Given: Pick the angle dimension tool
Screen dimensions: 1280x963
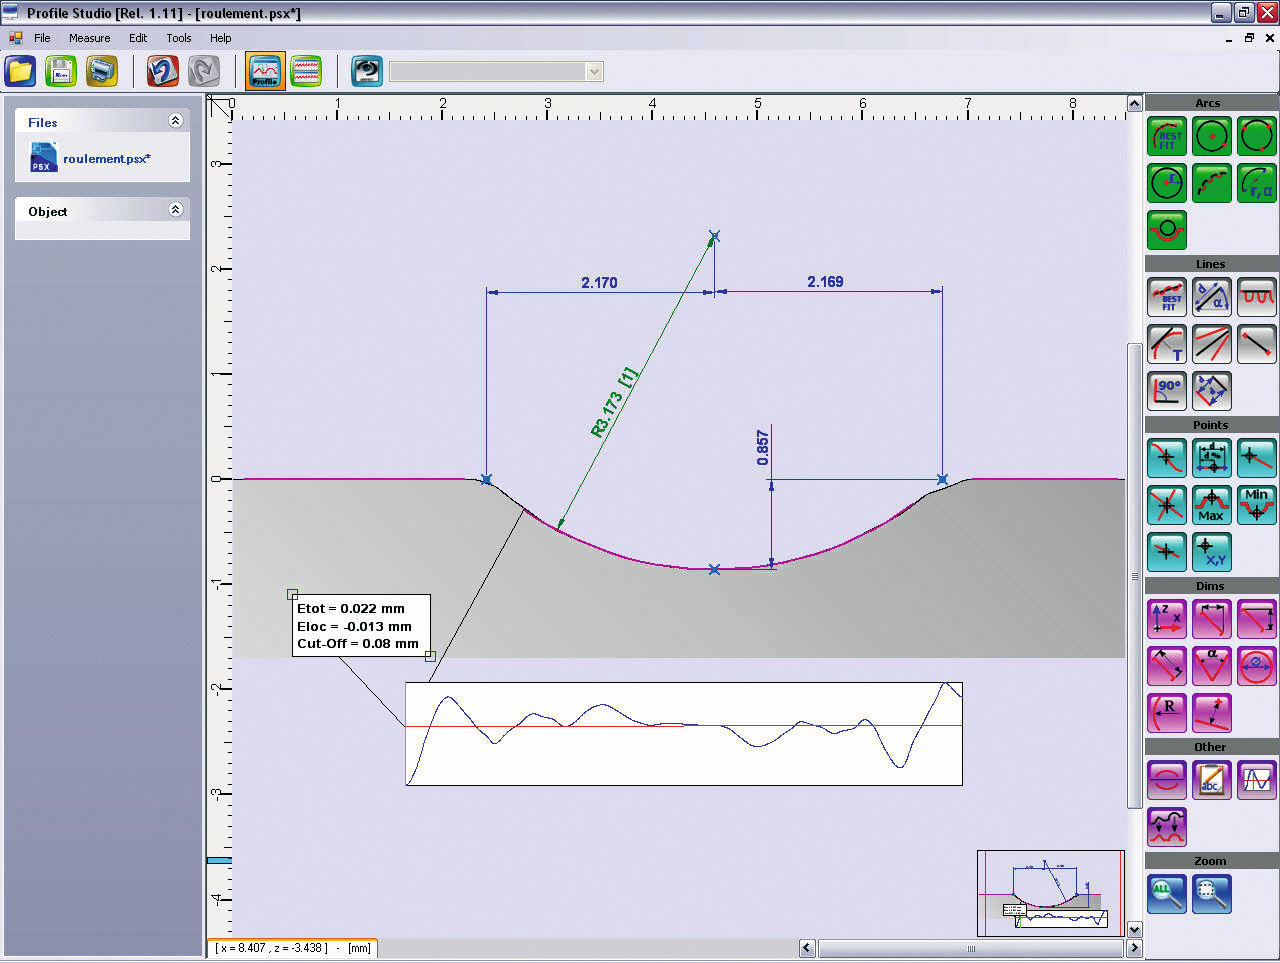Looking at the screenshot, I should tap(1211, 667).
